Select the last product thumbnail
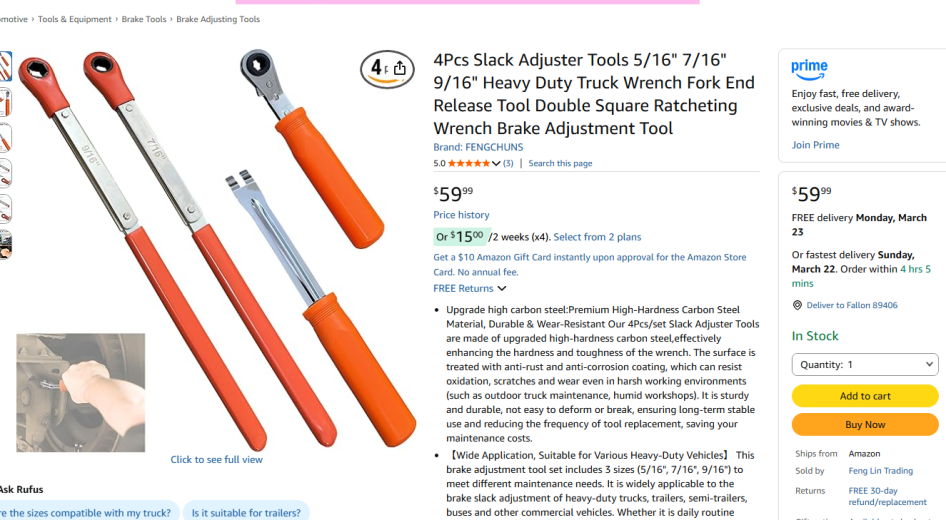 point(5,244)
